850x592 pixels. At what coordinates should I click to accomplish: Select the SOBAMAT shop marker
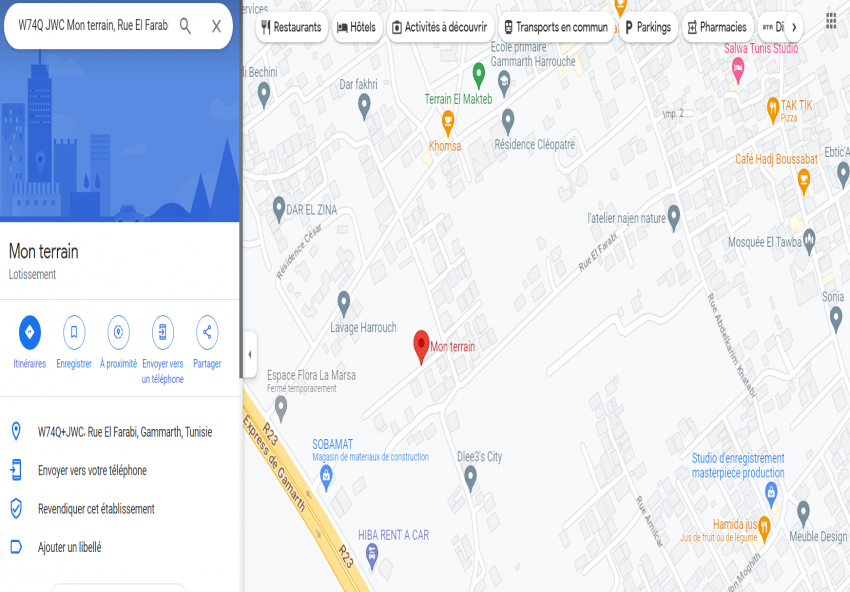326,479
